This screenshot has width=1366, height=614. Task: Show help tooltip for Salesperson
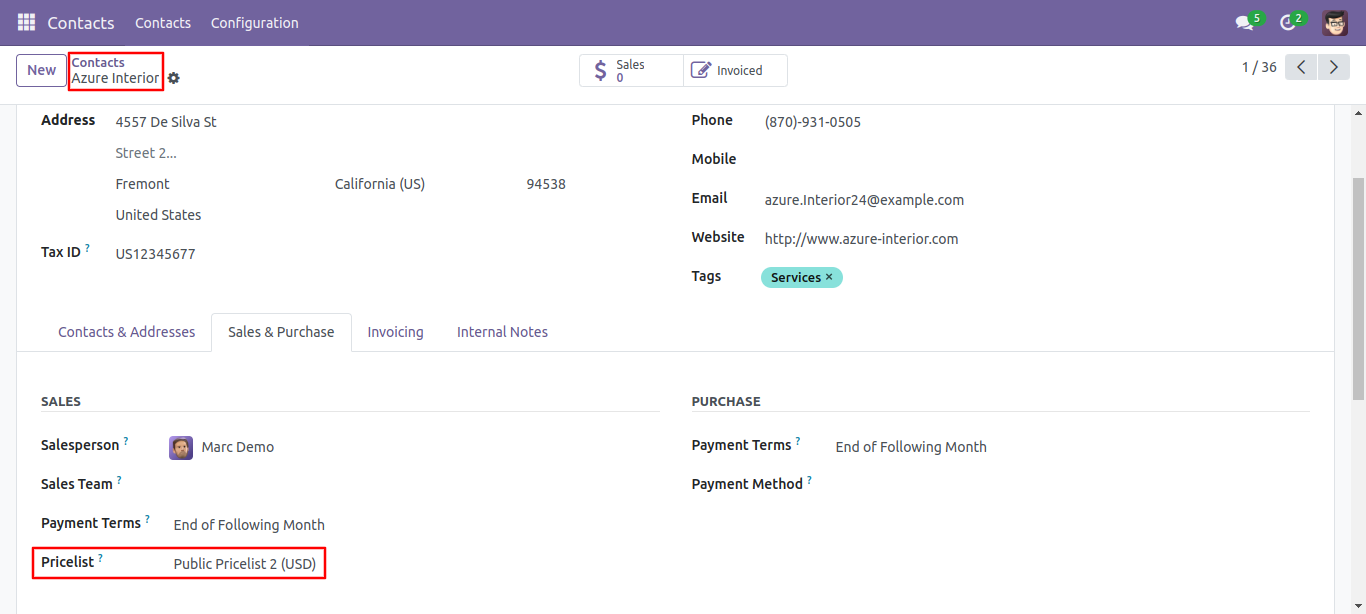(126, 441)
